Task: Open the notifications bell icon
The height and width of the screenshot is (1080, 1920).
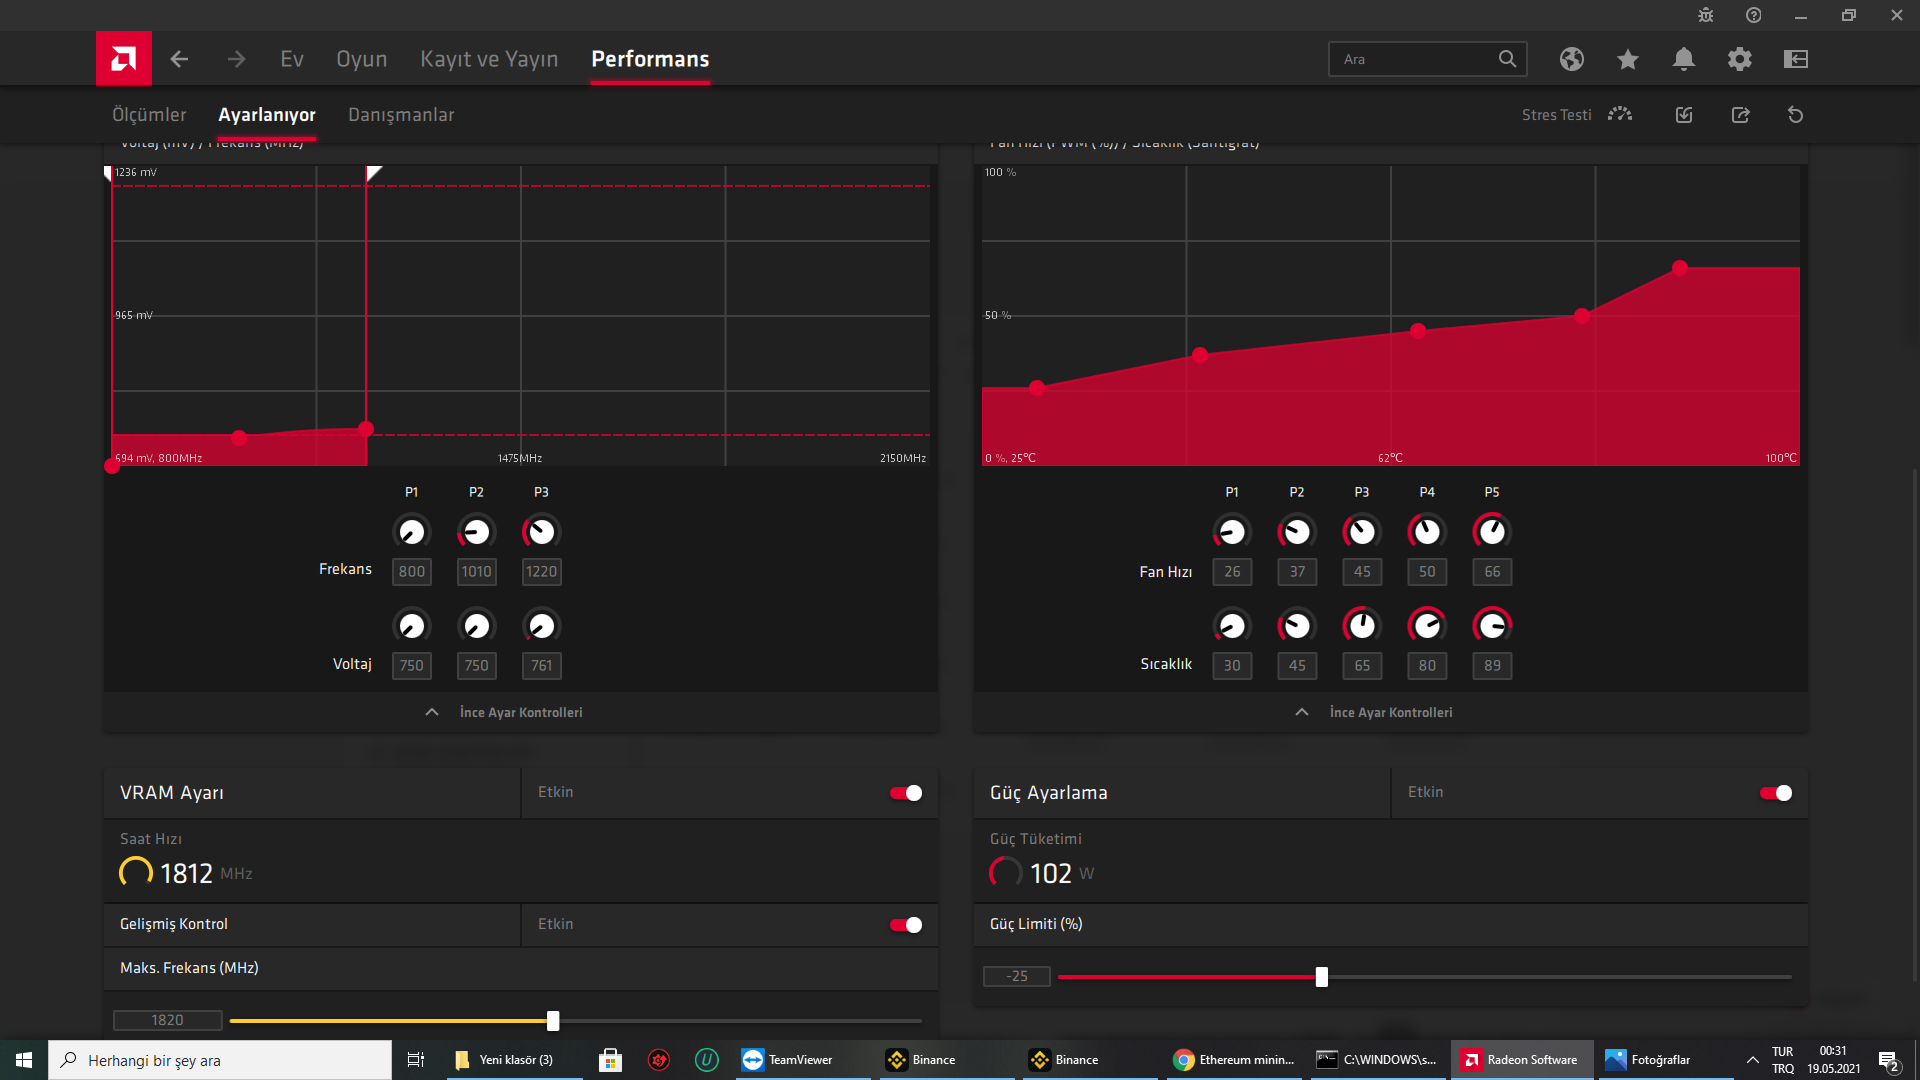Action: (1683, 59)
